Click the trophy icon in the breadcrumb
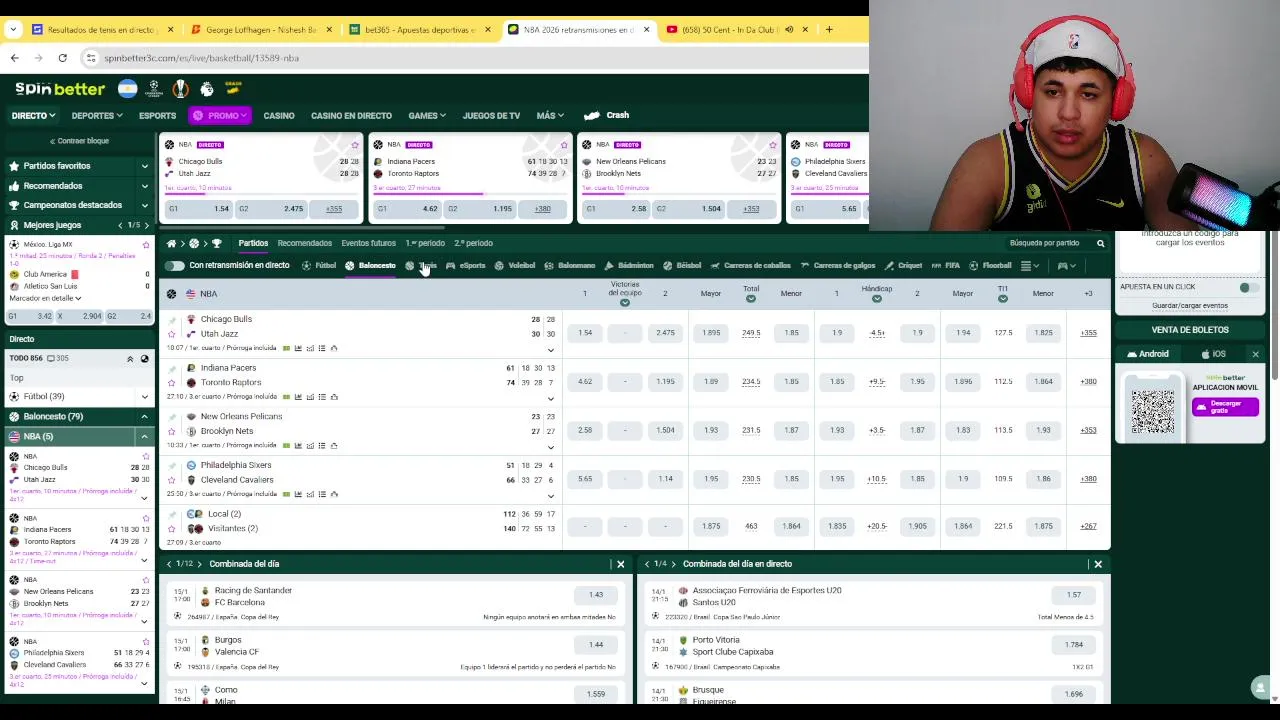The height and width of the screenshot is (720, 1280). point(216,243)
